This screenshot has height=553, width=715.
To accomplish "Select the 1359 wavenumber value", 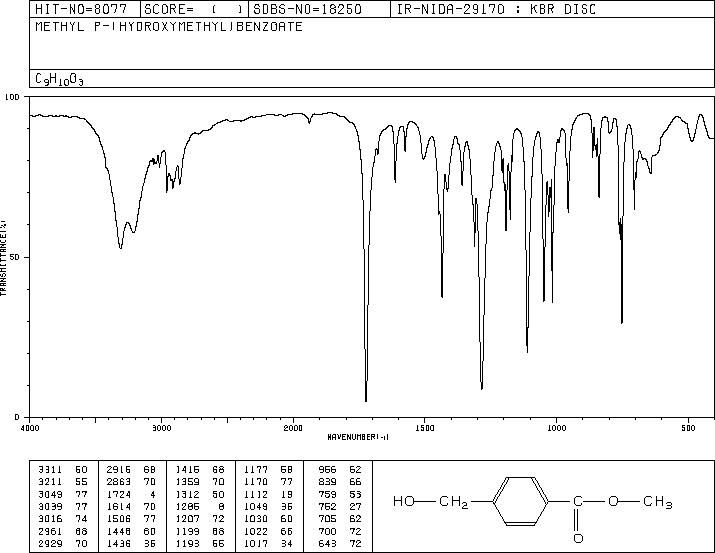I will pos(187,482).
